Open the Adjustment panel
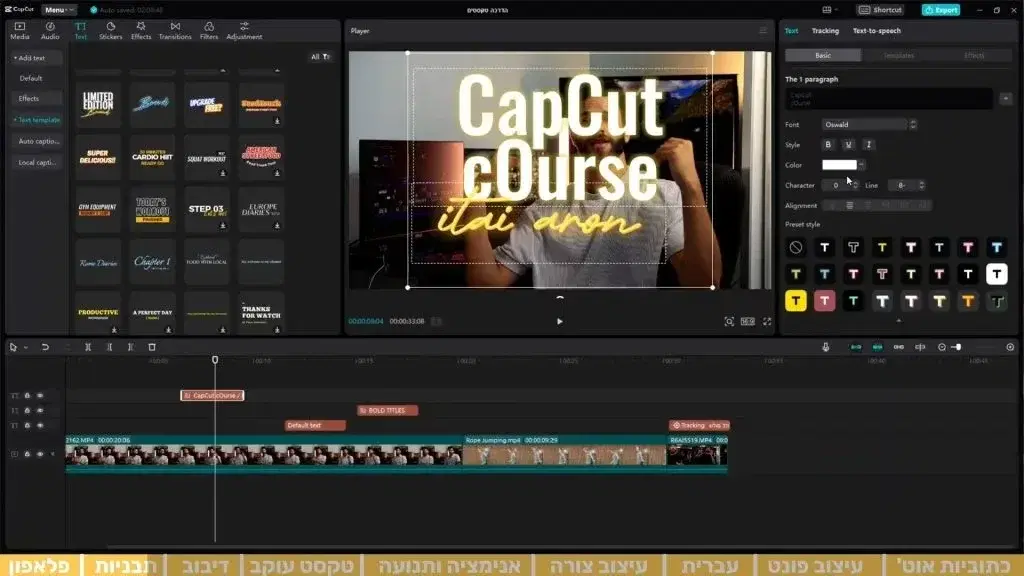This screenshot has height=576, width=1024. pyautogui.click(x=244, y=31)
